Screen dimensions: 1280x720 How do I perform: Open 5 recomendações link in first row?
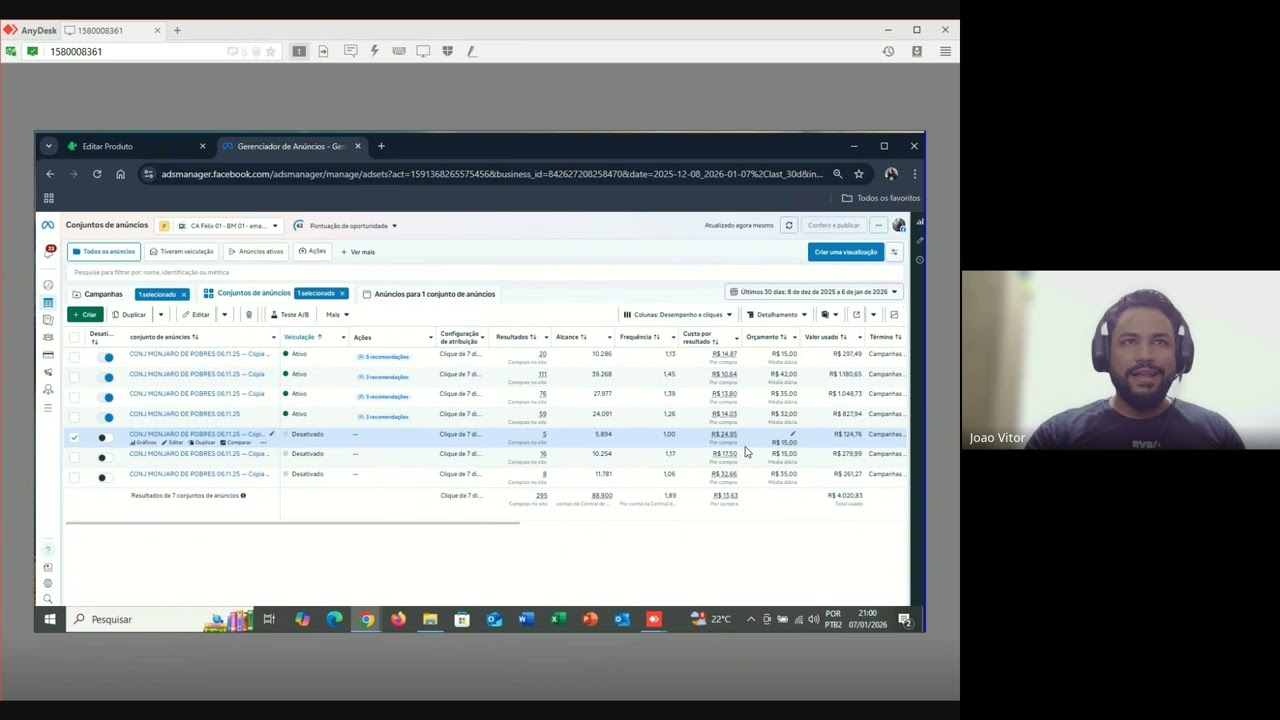pyautogui.click(x=383, y=357)
